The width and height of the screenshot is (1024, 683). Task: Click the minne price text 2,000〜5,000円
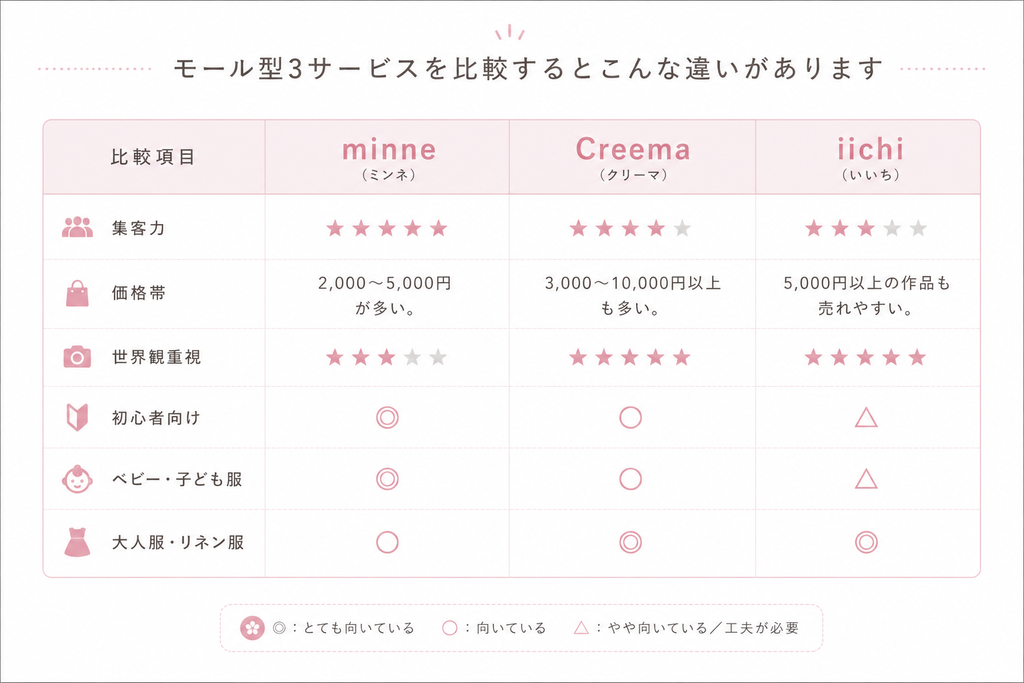pos(385,283)
